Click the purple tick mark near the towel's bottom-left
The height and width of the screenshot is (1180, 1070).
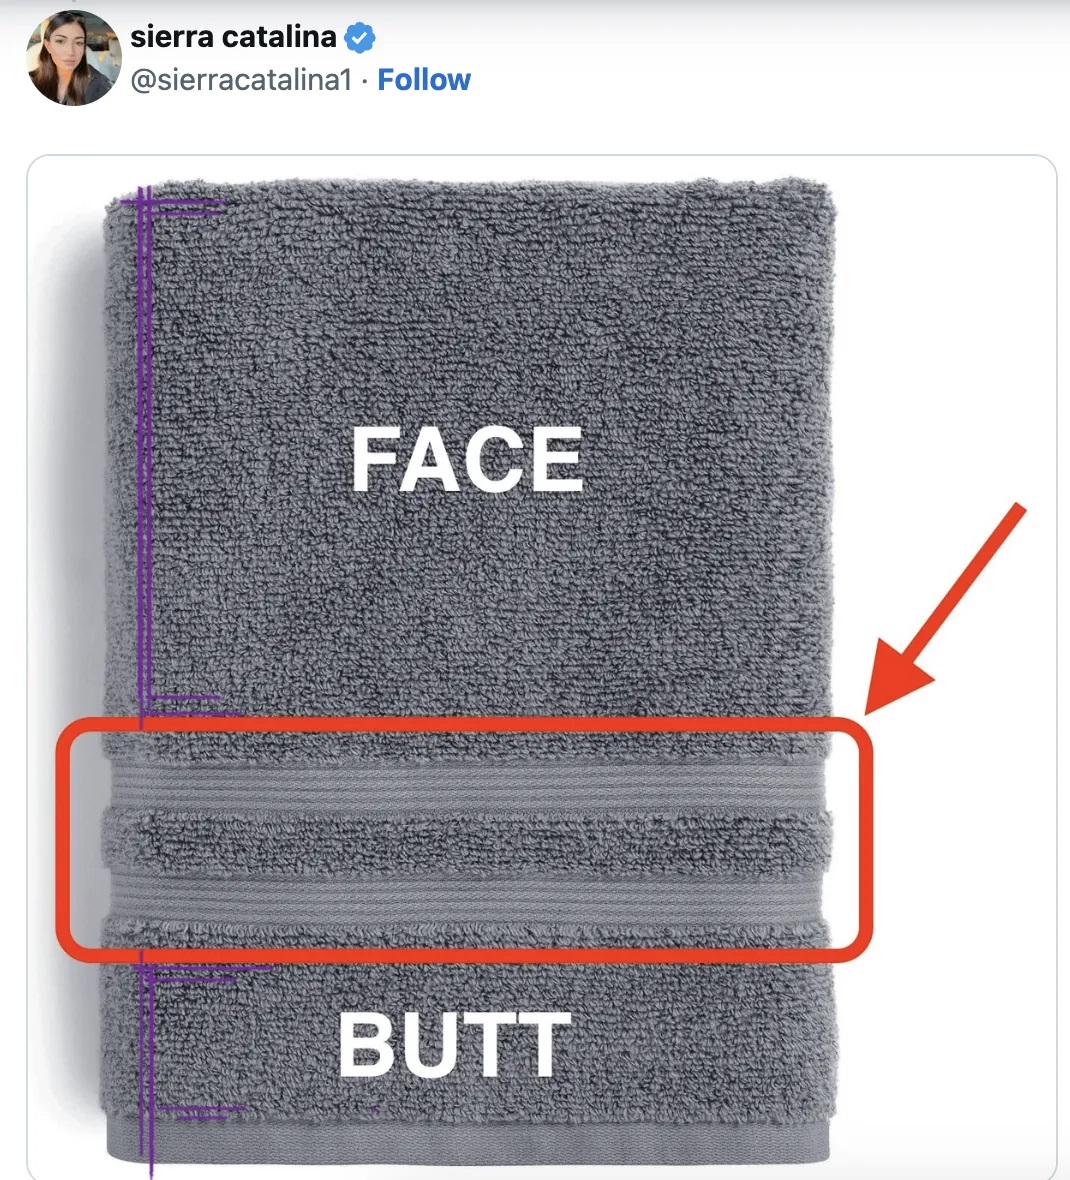(200, 1109)
